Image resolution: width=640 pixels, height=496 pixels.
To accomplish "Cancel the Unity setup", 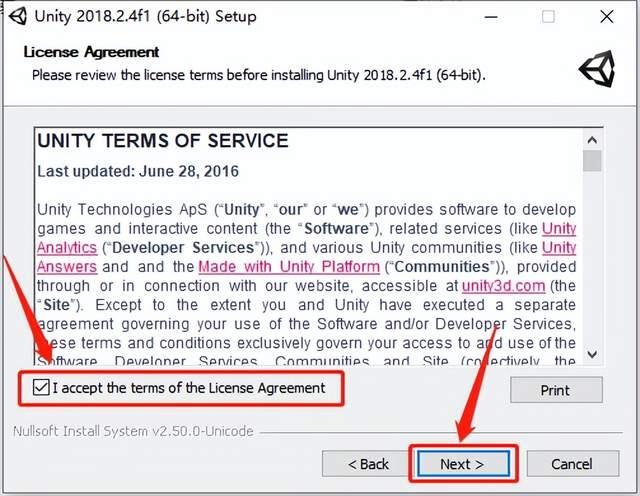I will click(572, 464).
